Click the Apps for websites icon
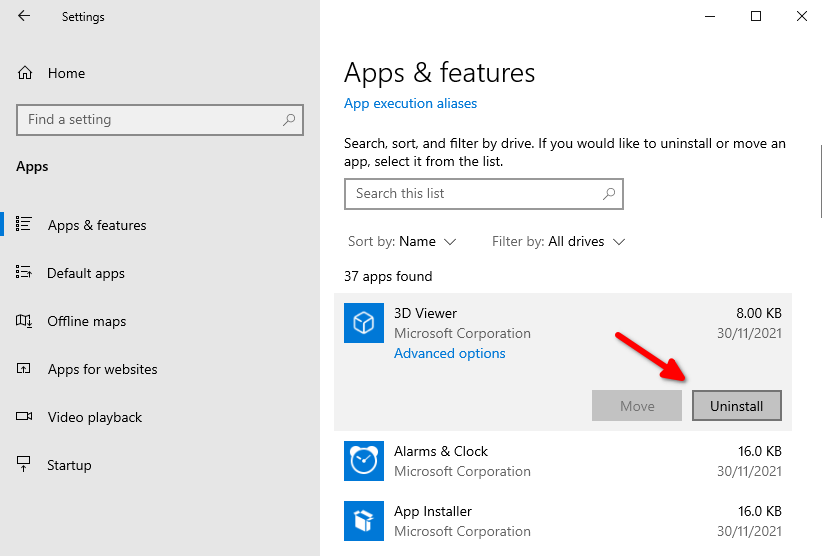 tap(24, 368)
